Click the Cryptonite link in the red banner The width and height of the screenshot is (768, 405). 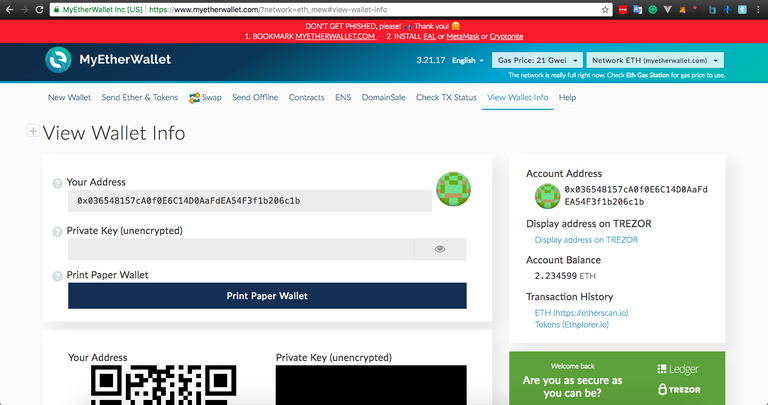pyautogui.click(x=506, y=37)
